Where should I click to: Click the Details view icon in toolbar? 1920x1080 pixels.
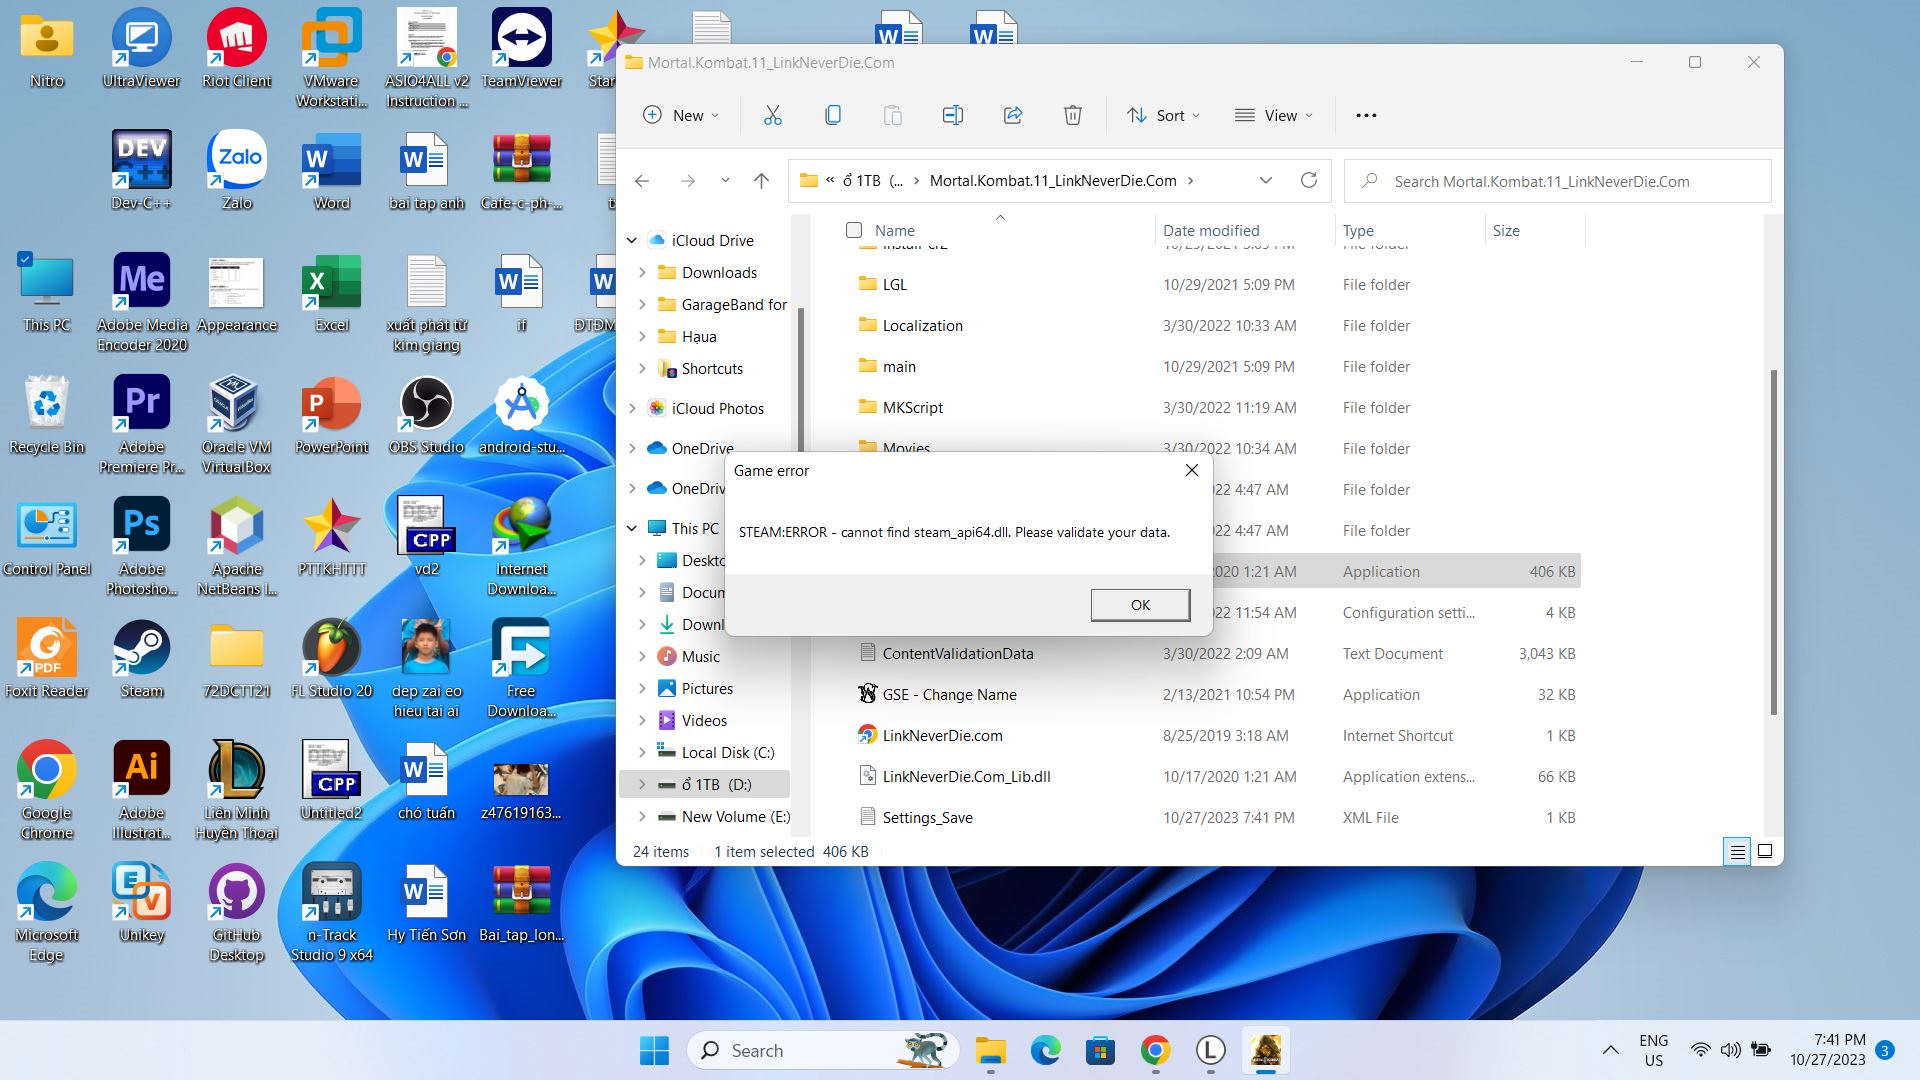[x=1737, y=851]
